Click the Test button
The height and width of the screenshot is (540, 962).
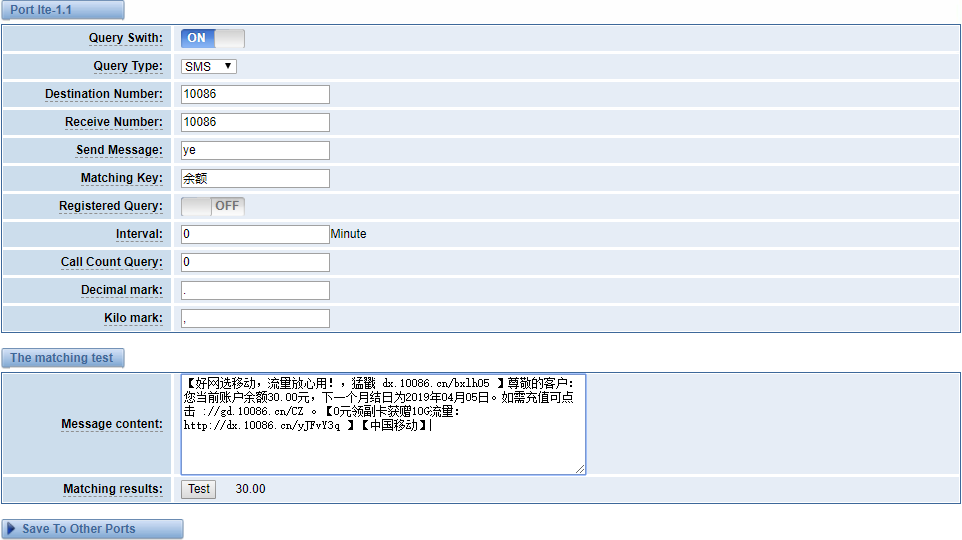pyautogui.click(x=198, y=489)
